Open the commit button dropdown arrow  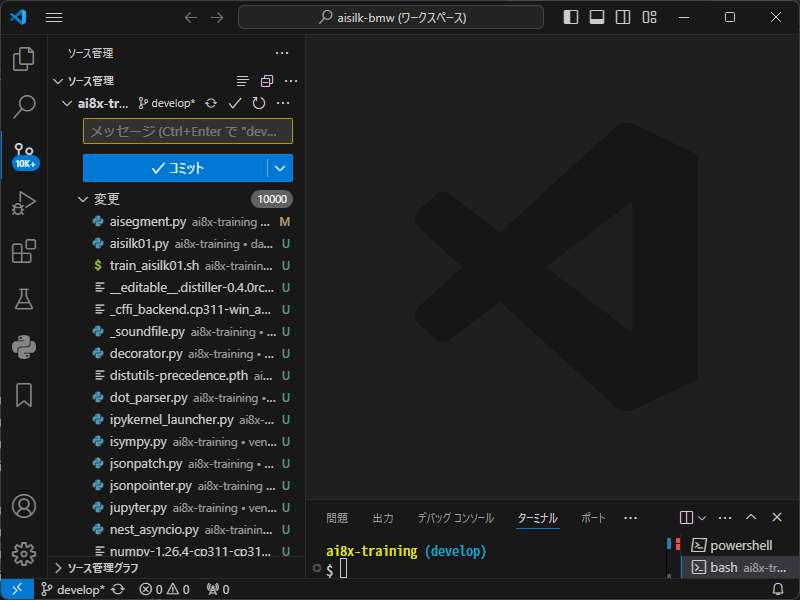280,168
